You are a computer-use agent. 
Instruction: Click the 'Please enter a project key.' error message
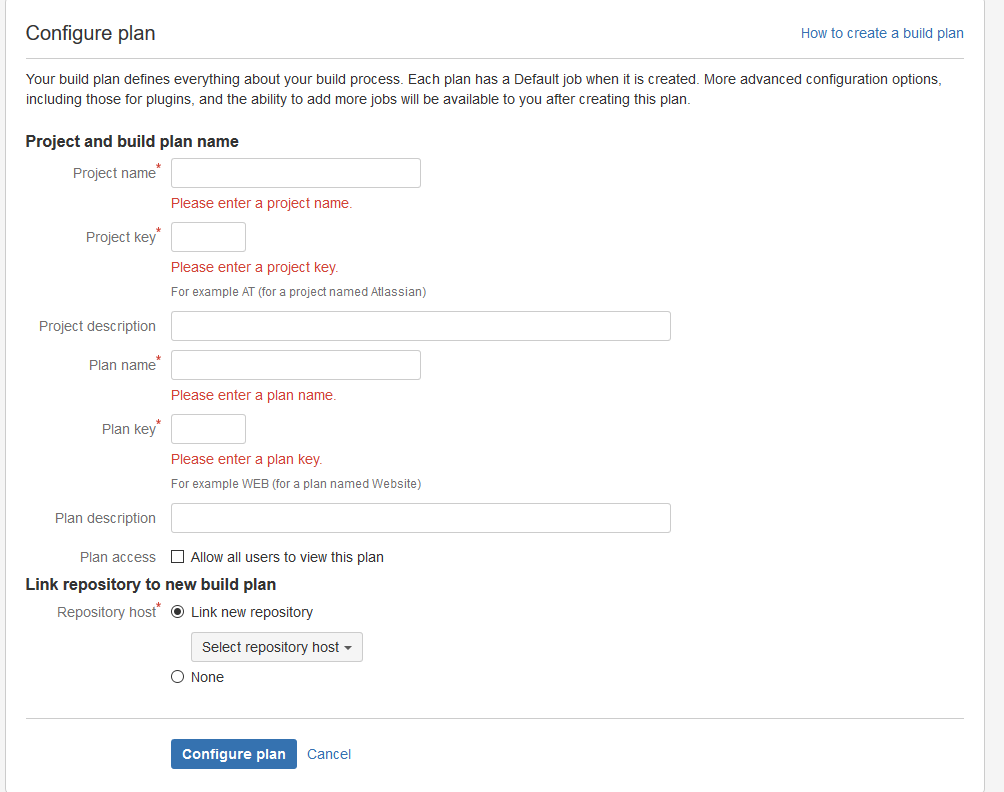[254, 267]
